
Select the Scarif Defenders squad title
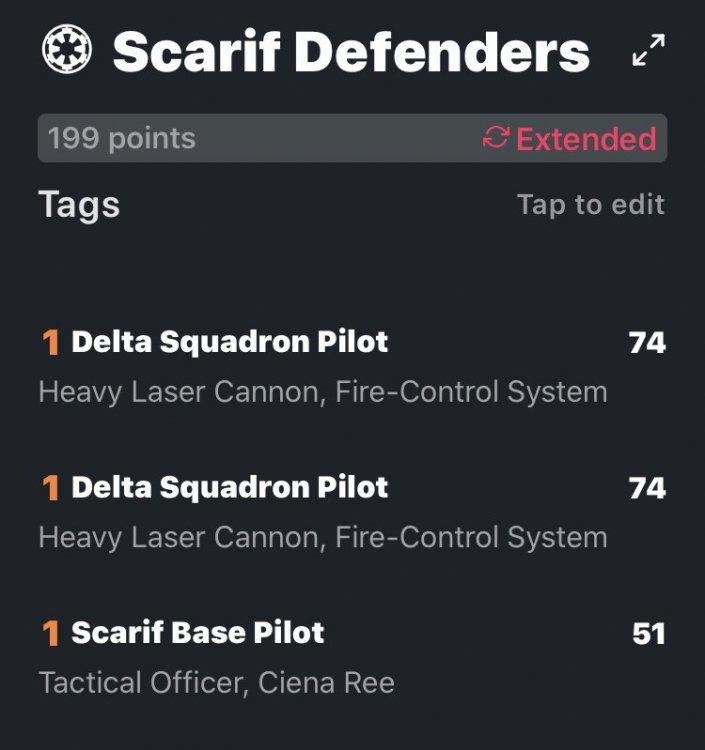point(351,50)
